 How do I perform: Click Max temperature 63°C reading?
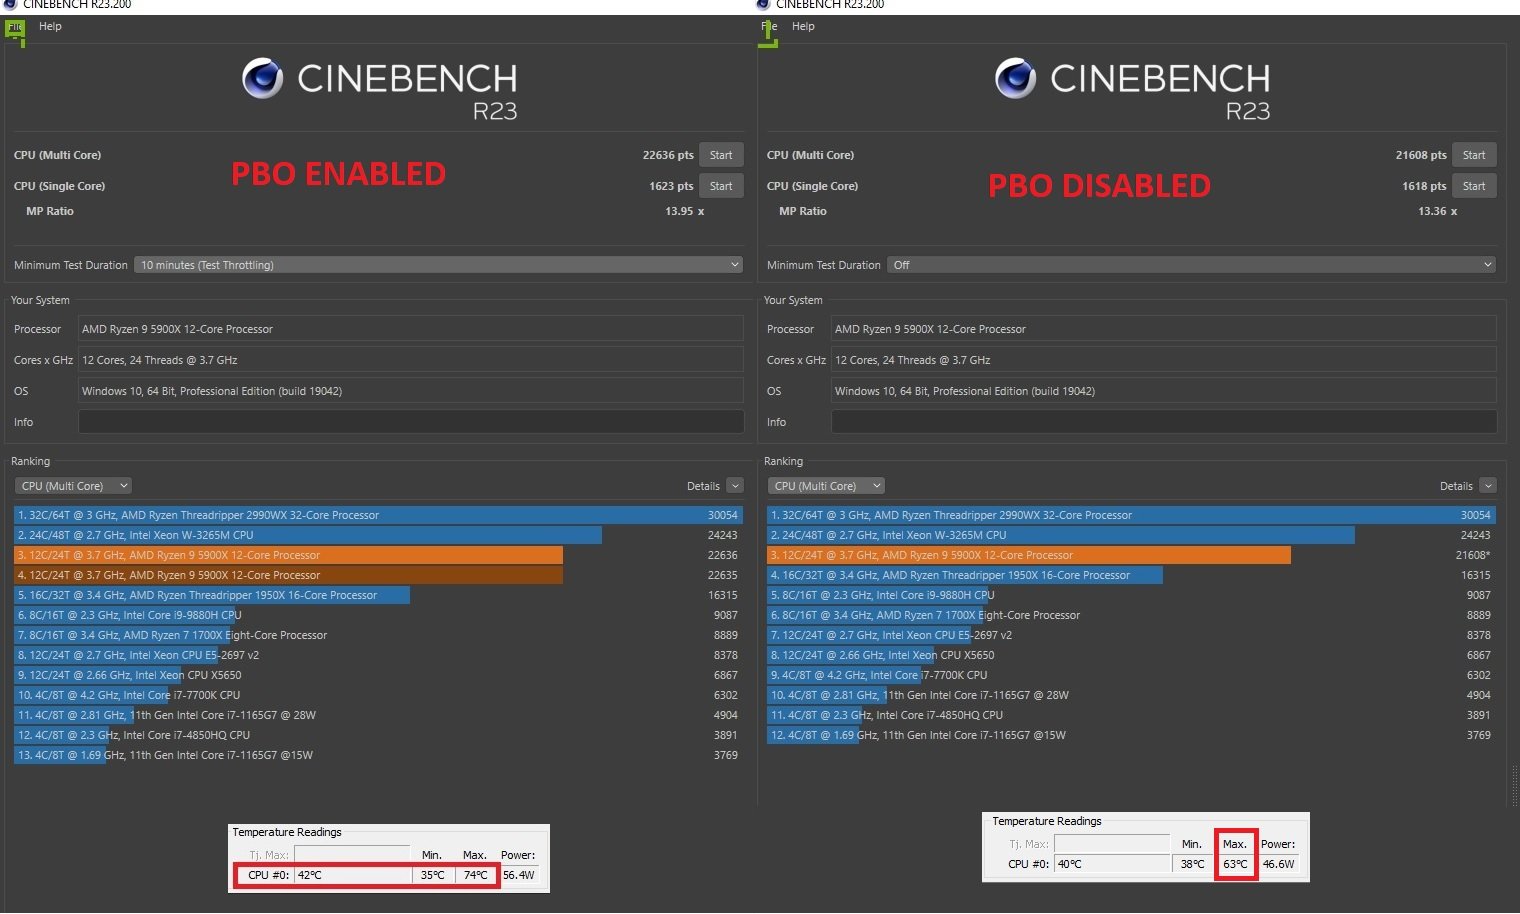(1236, 864)
